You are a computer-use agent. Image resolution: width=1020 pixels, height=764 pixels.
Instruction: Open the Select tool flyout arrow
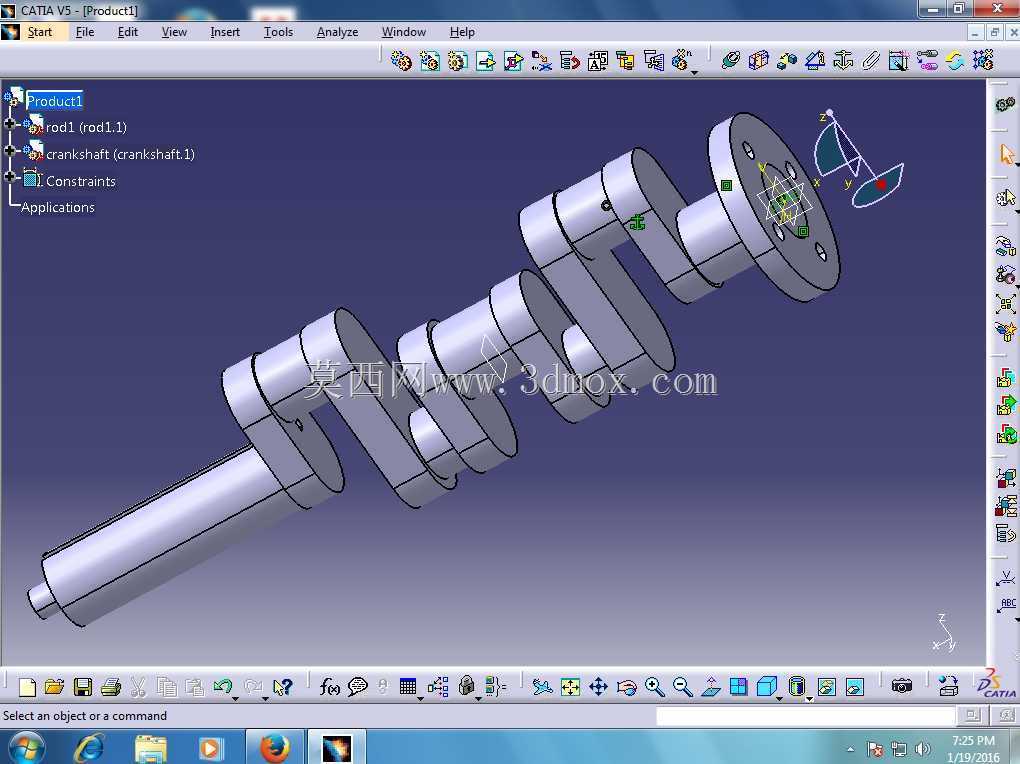point(1016,165)
